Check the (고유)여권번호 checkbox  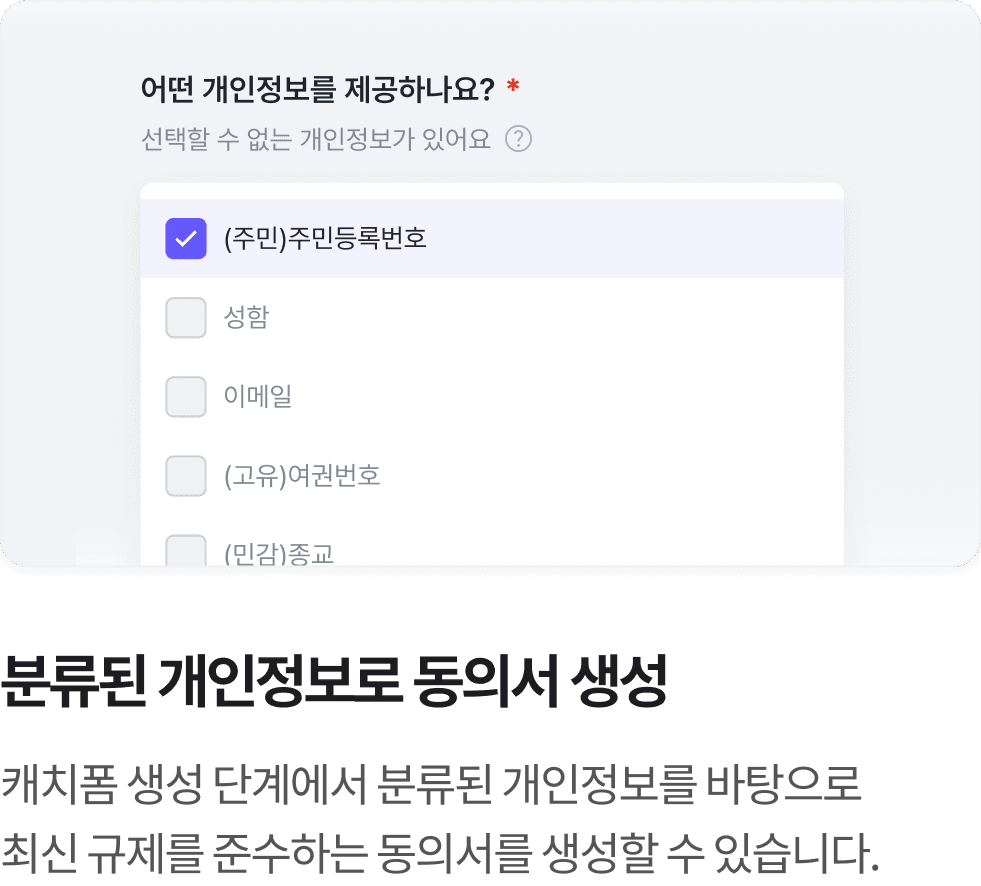tap(186, 476)
